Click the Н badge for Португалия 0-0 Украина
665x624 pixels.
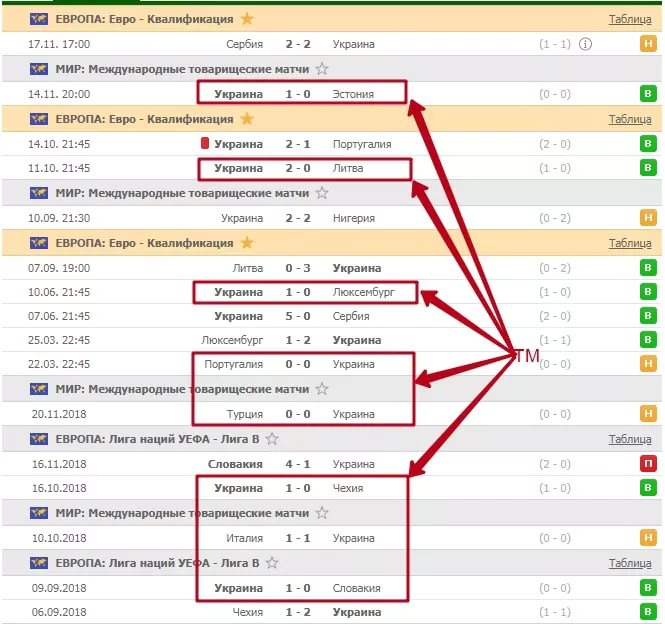click(648, 364)
